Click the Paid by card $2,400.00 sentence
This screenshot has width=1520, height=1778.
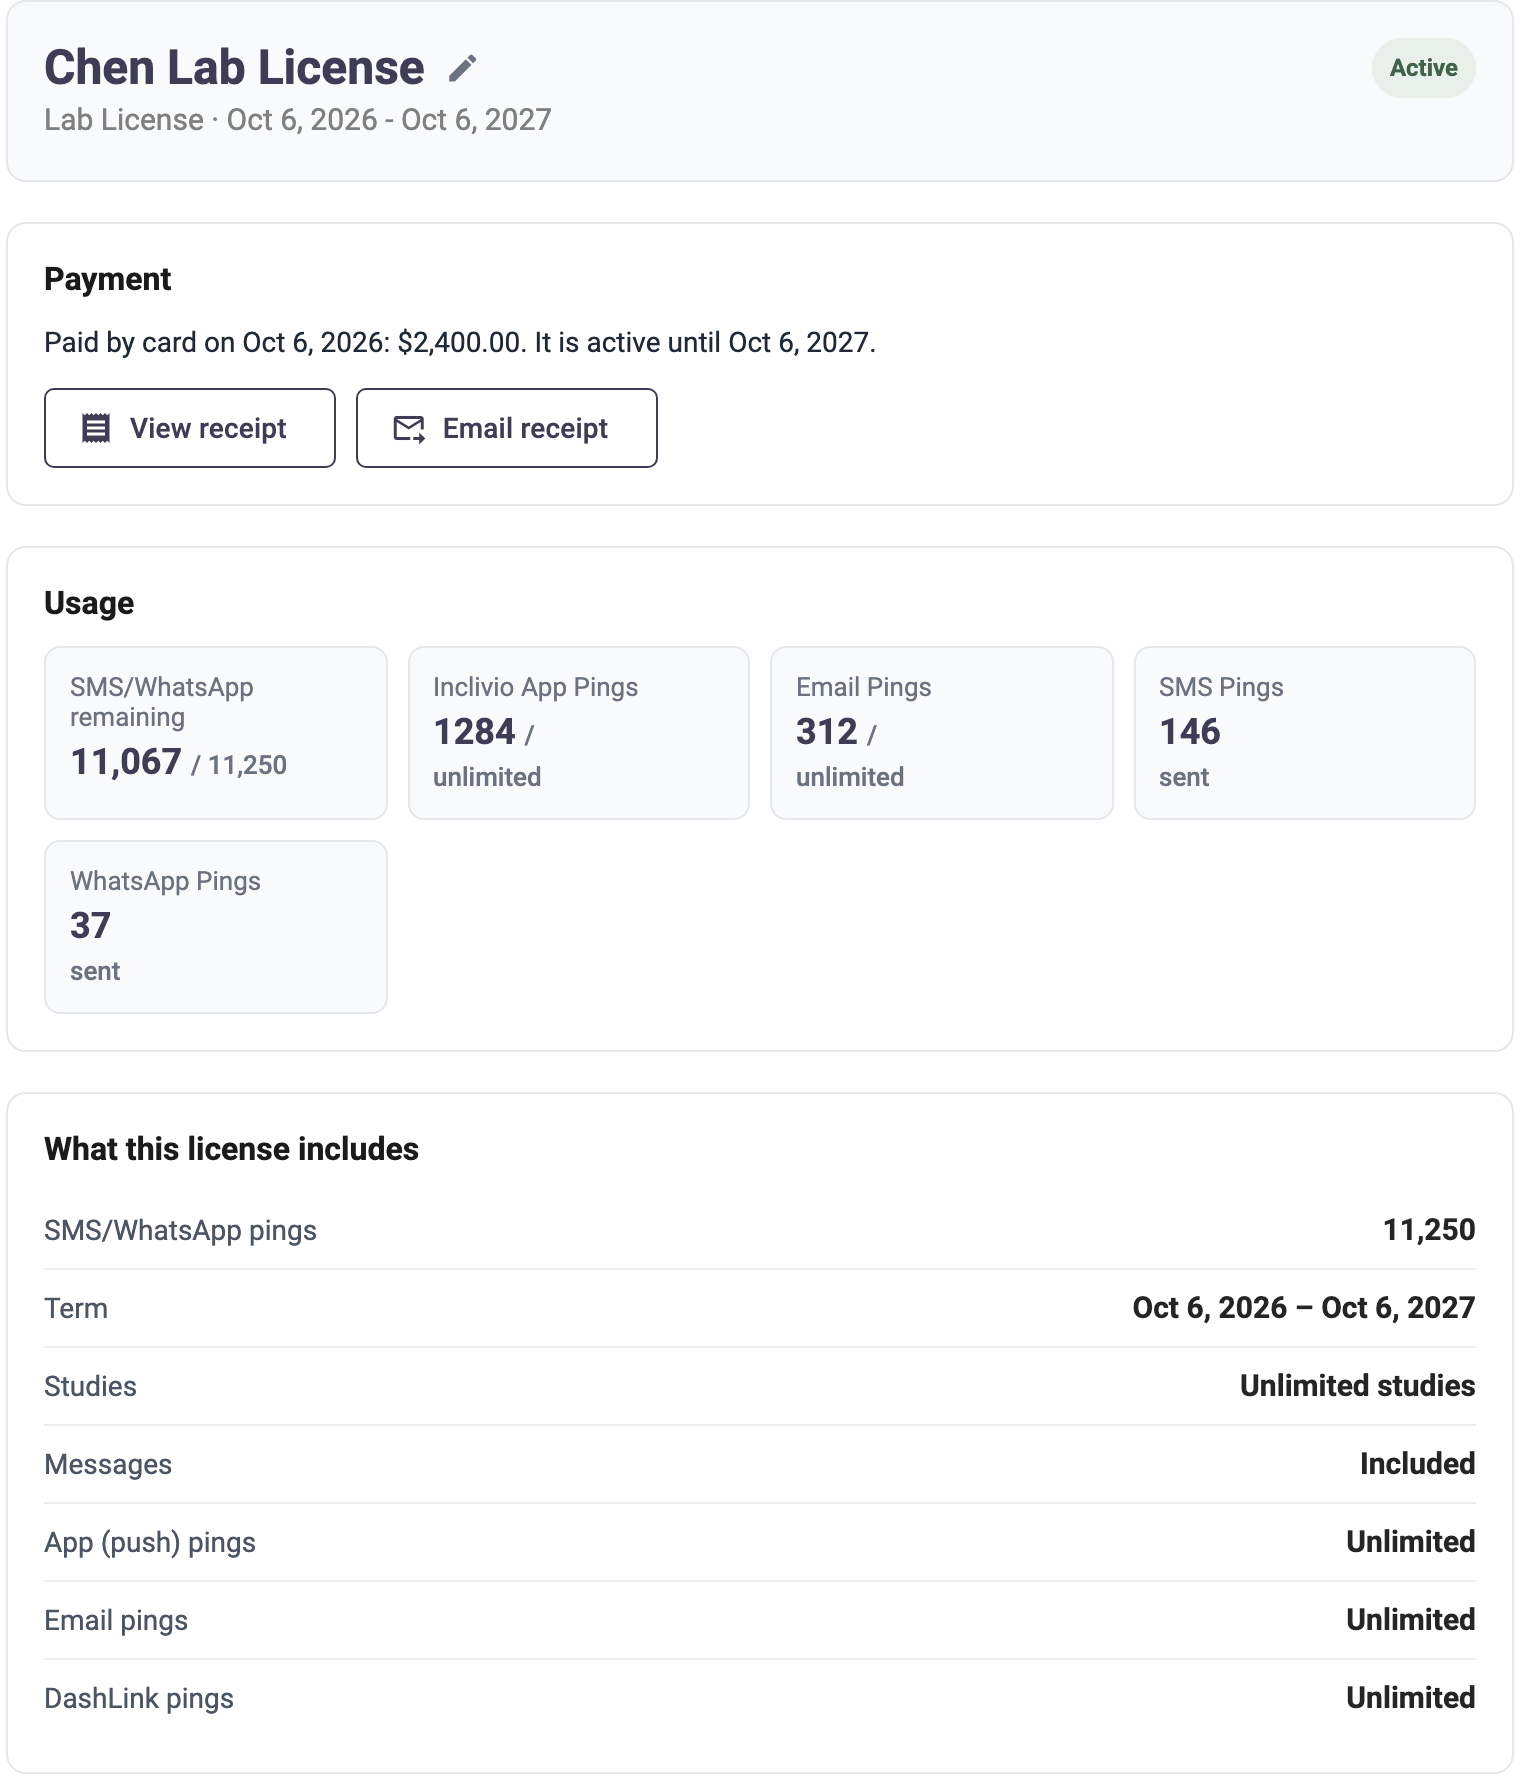click(460, 343)
